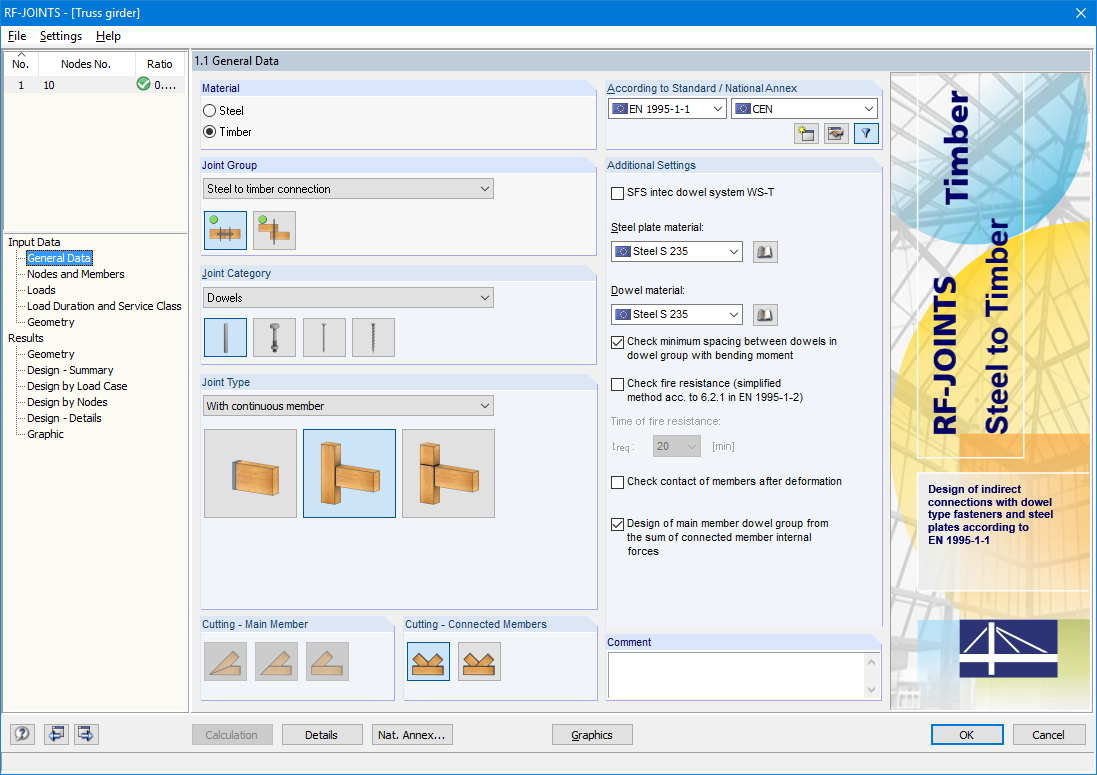Sort by the Nodes No. column header
The width and height of the screenshot is (1097, 775).
coord(86,64)
